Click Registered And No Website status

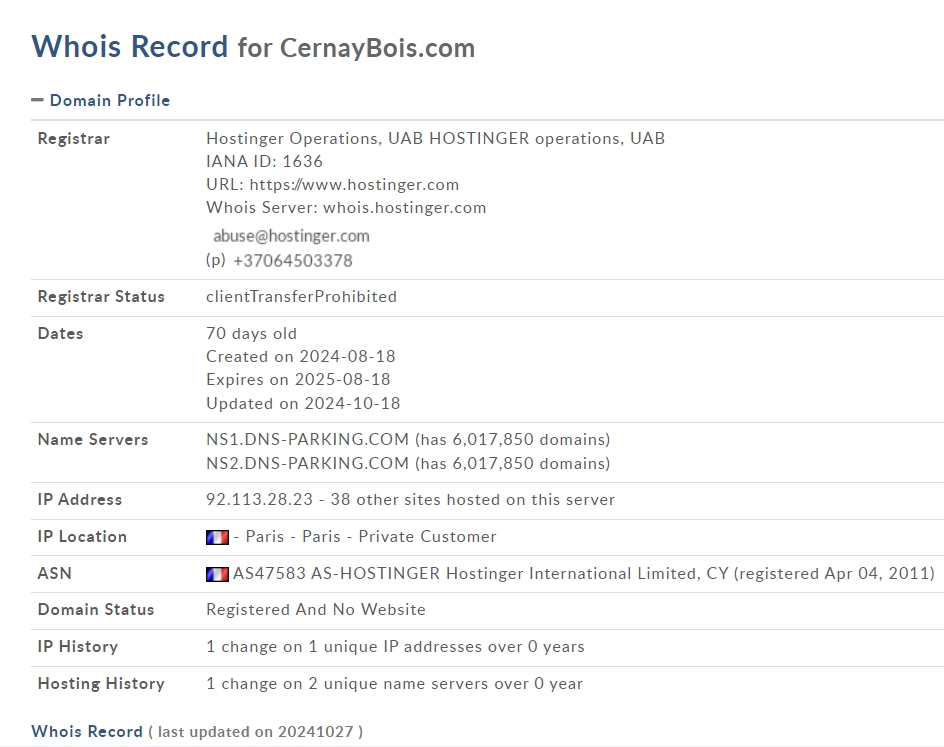point(315,610)
